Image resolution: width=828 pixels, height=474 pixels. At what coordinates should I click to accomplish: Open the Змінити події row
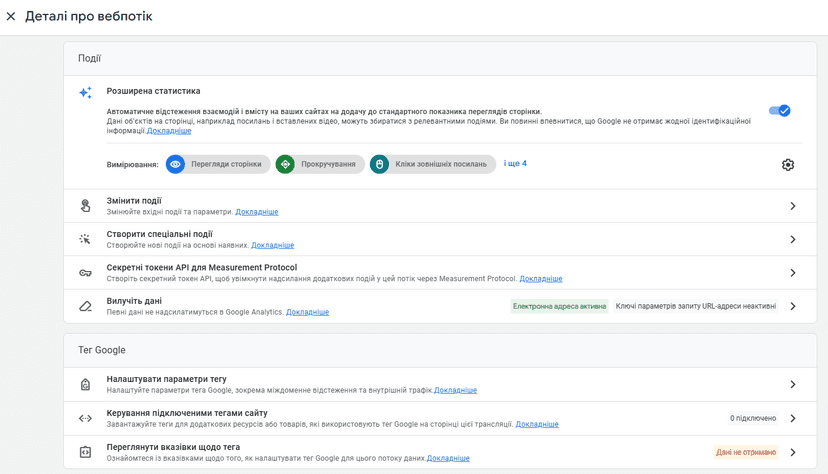click(x=440, y=206)
